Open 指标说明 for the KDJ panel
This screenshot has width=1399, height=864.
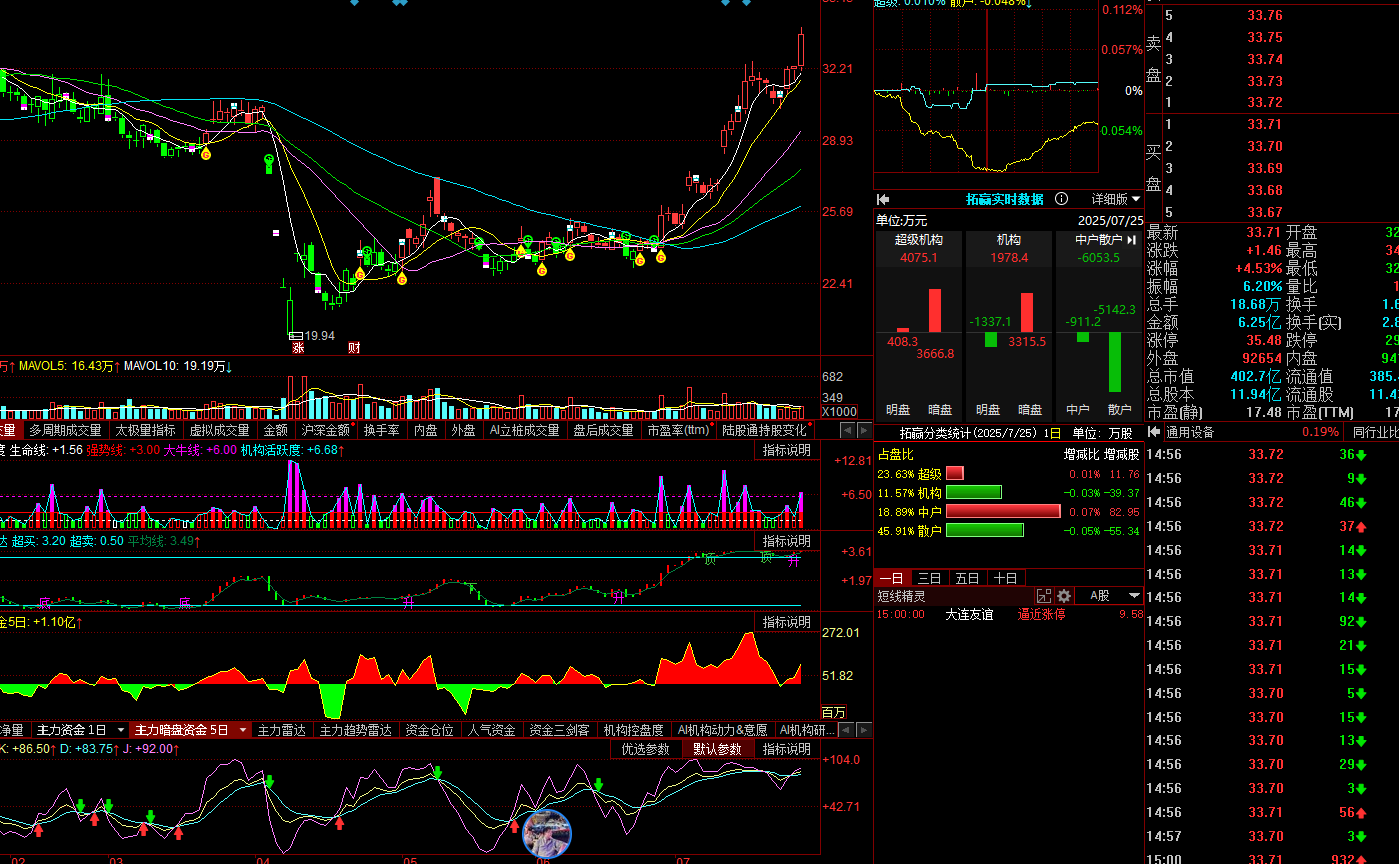pyautogui.click(x=787, y=749)
